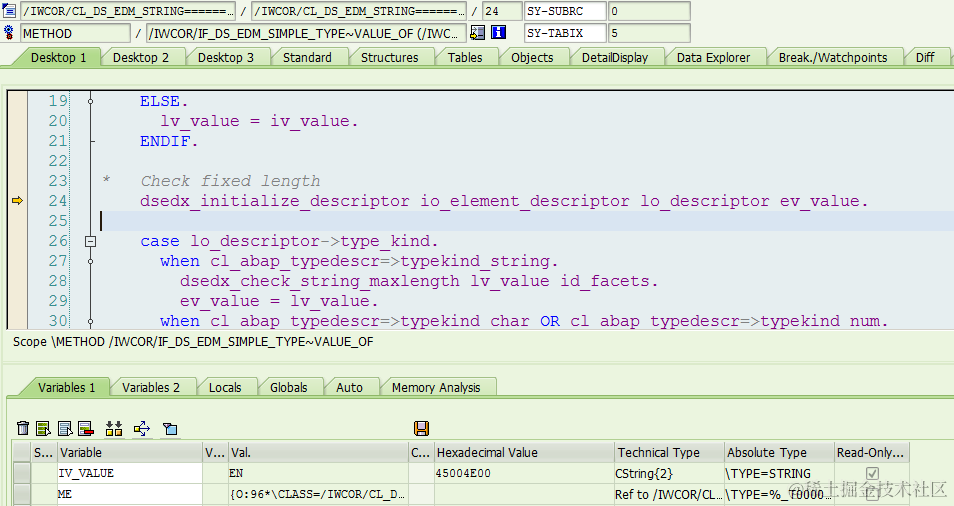Select the ME row selector button
The width and height of the screenshot is (954, 506).
[x=22, y=494]
